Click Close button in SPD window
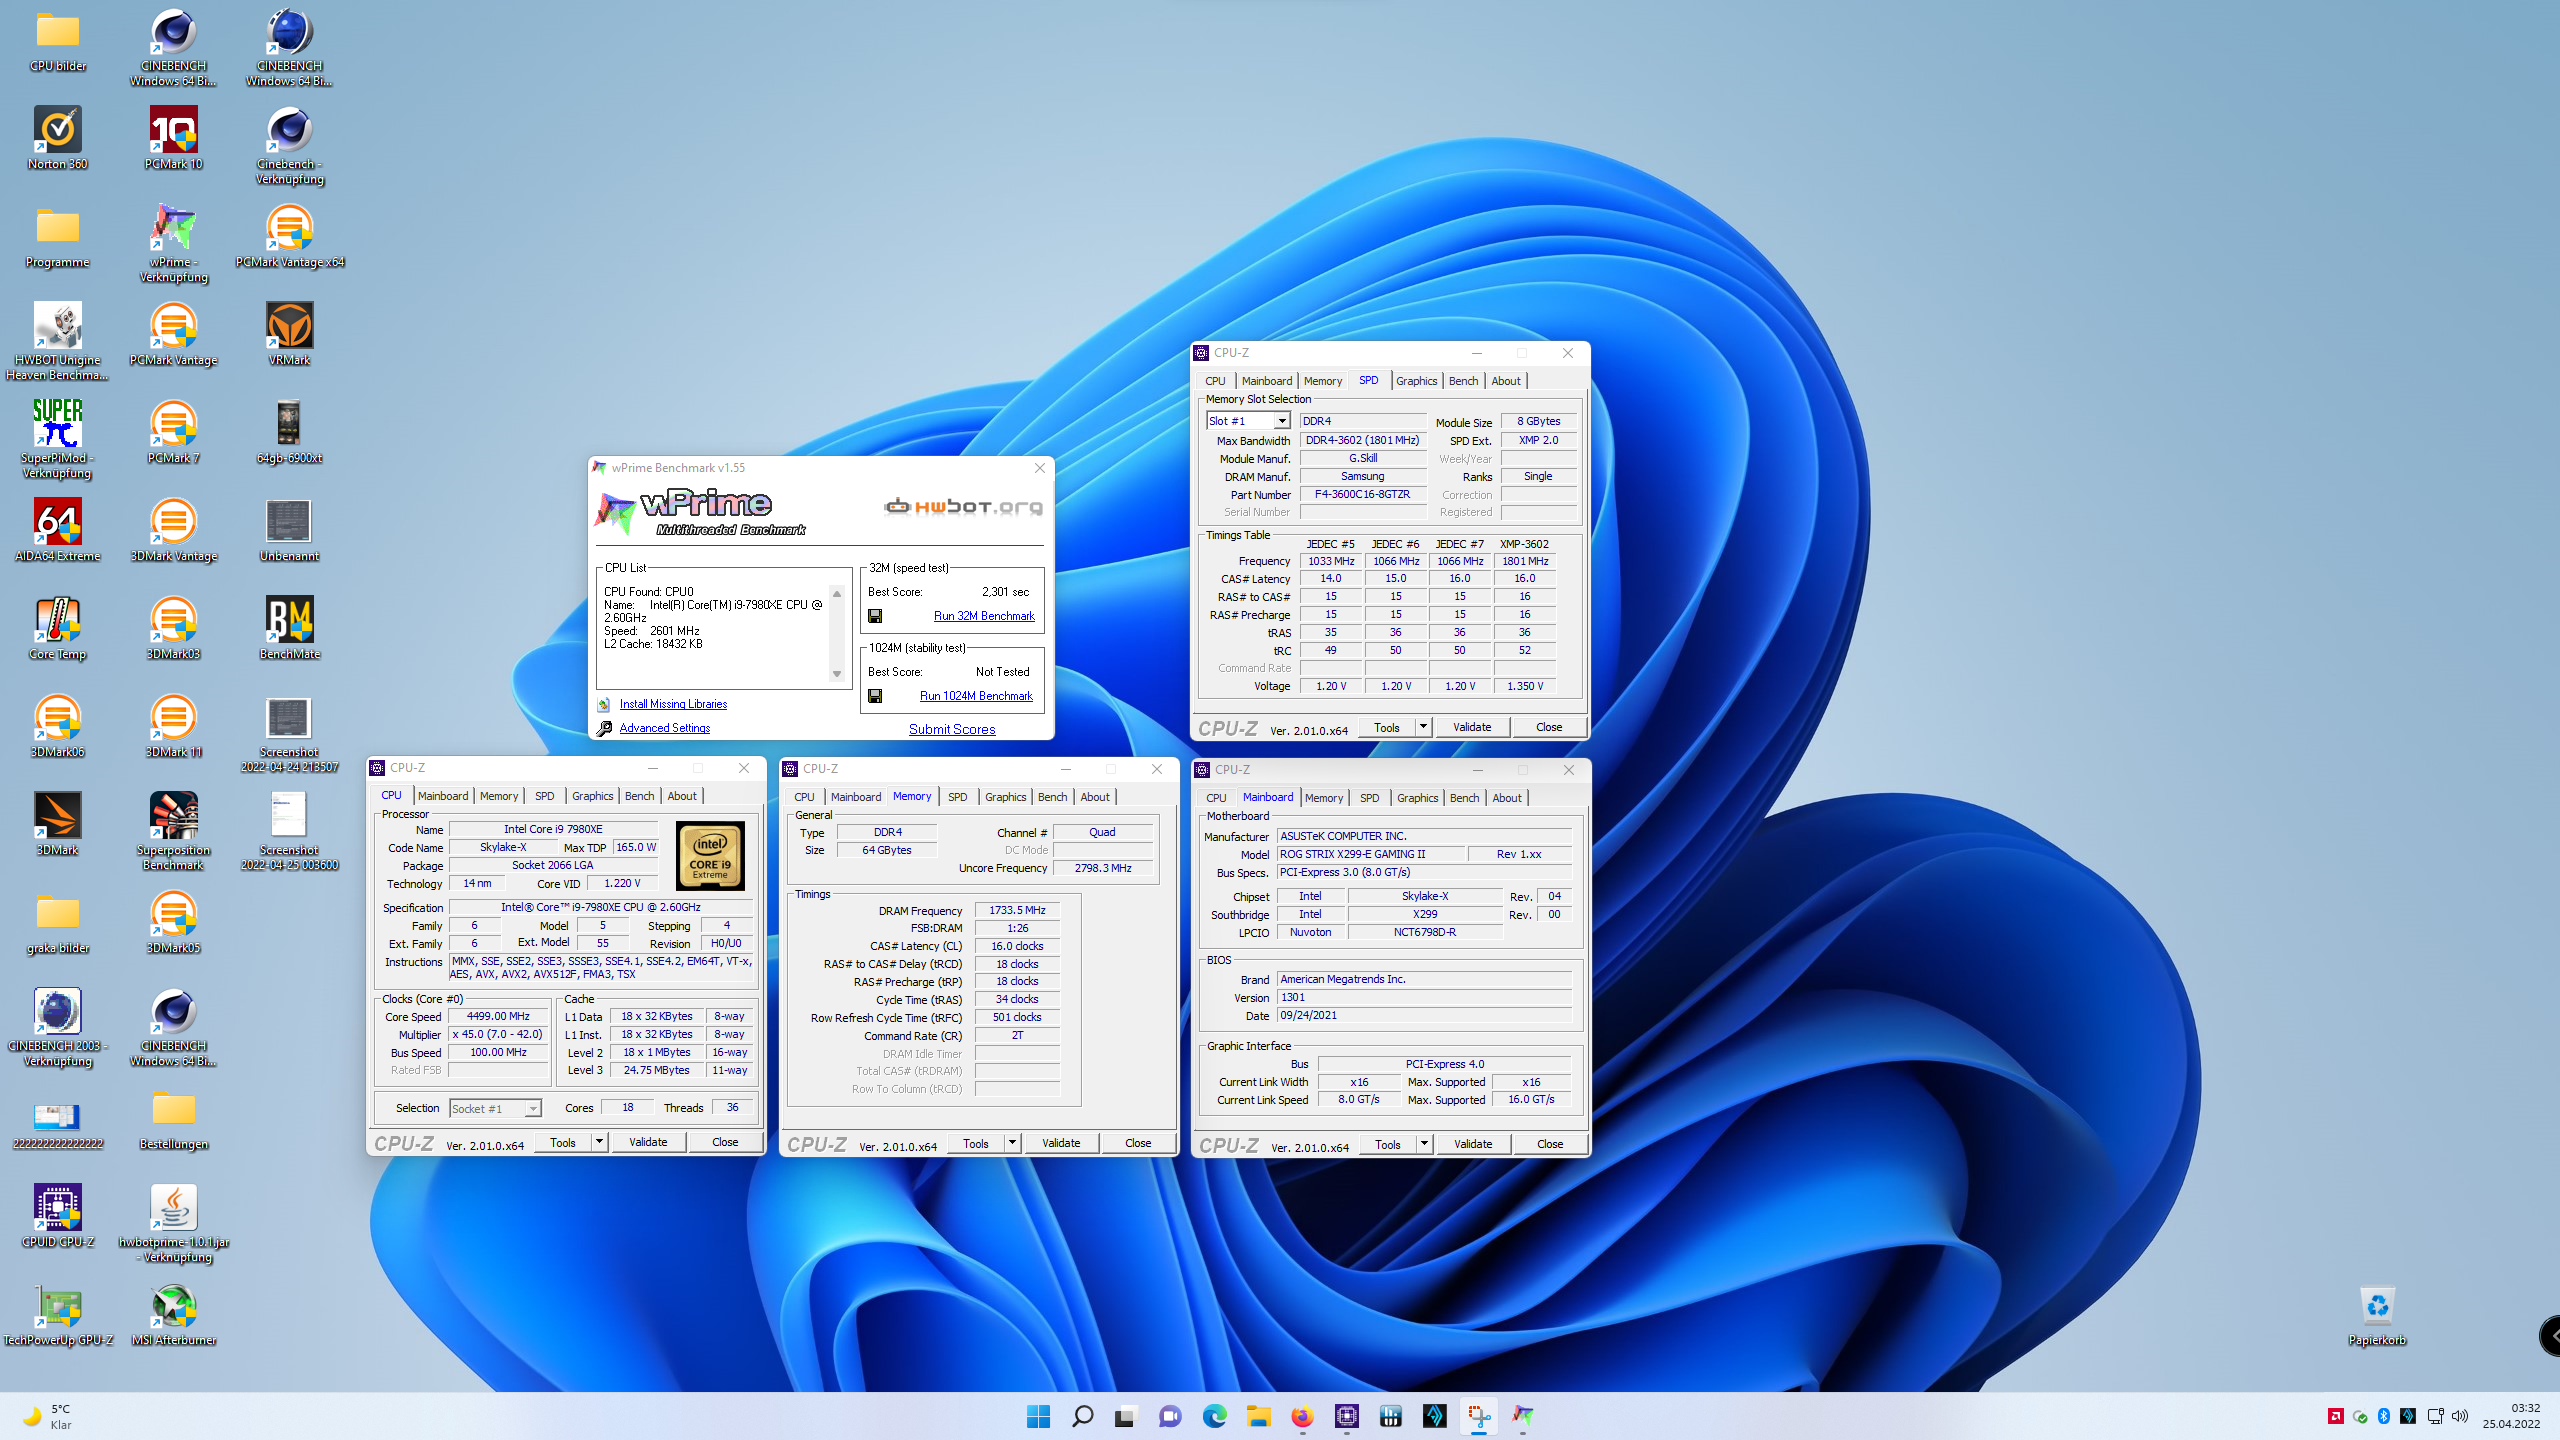Image resolution: width=2560 pixels, height=1440 pixels. click(x=1549, y=727)
